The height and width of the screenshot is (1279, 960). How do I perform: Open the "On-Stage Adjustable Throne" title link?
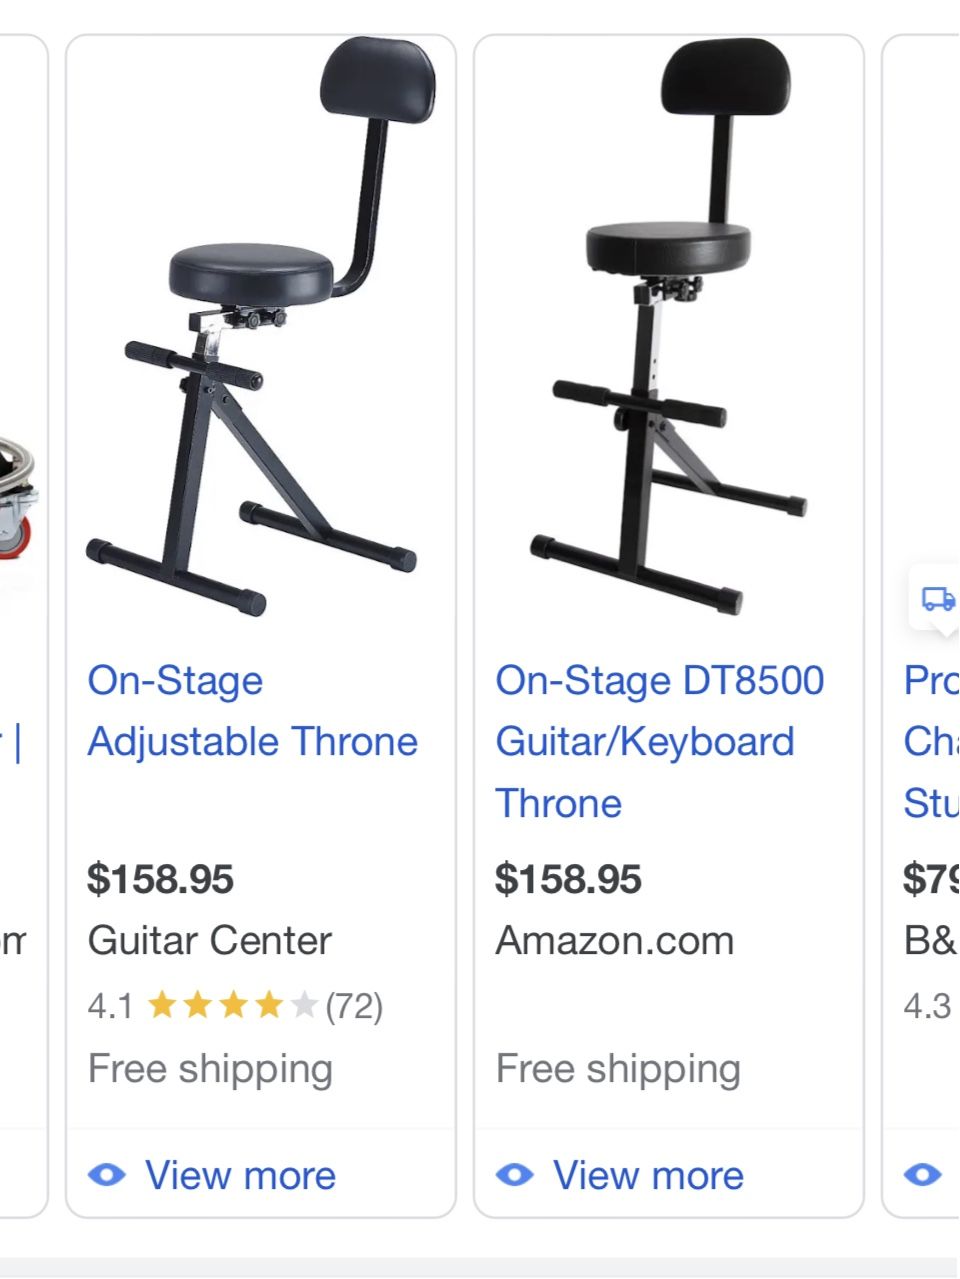coord(252,711)
